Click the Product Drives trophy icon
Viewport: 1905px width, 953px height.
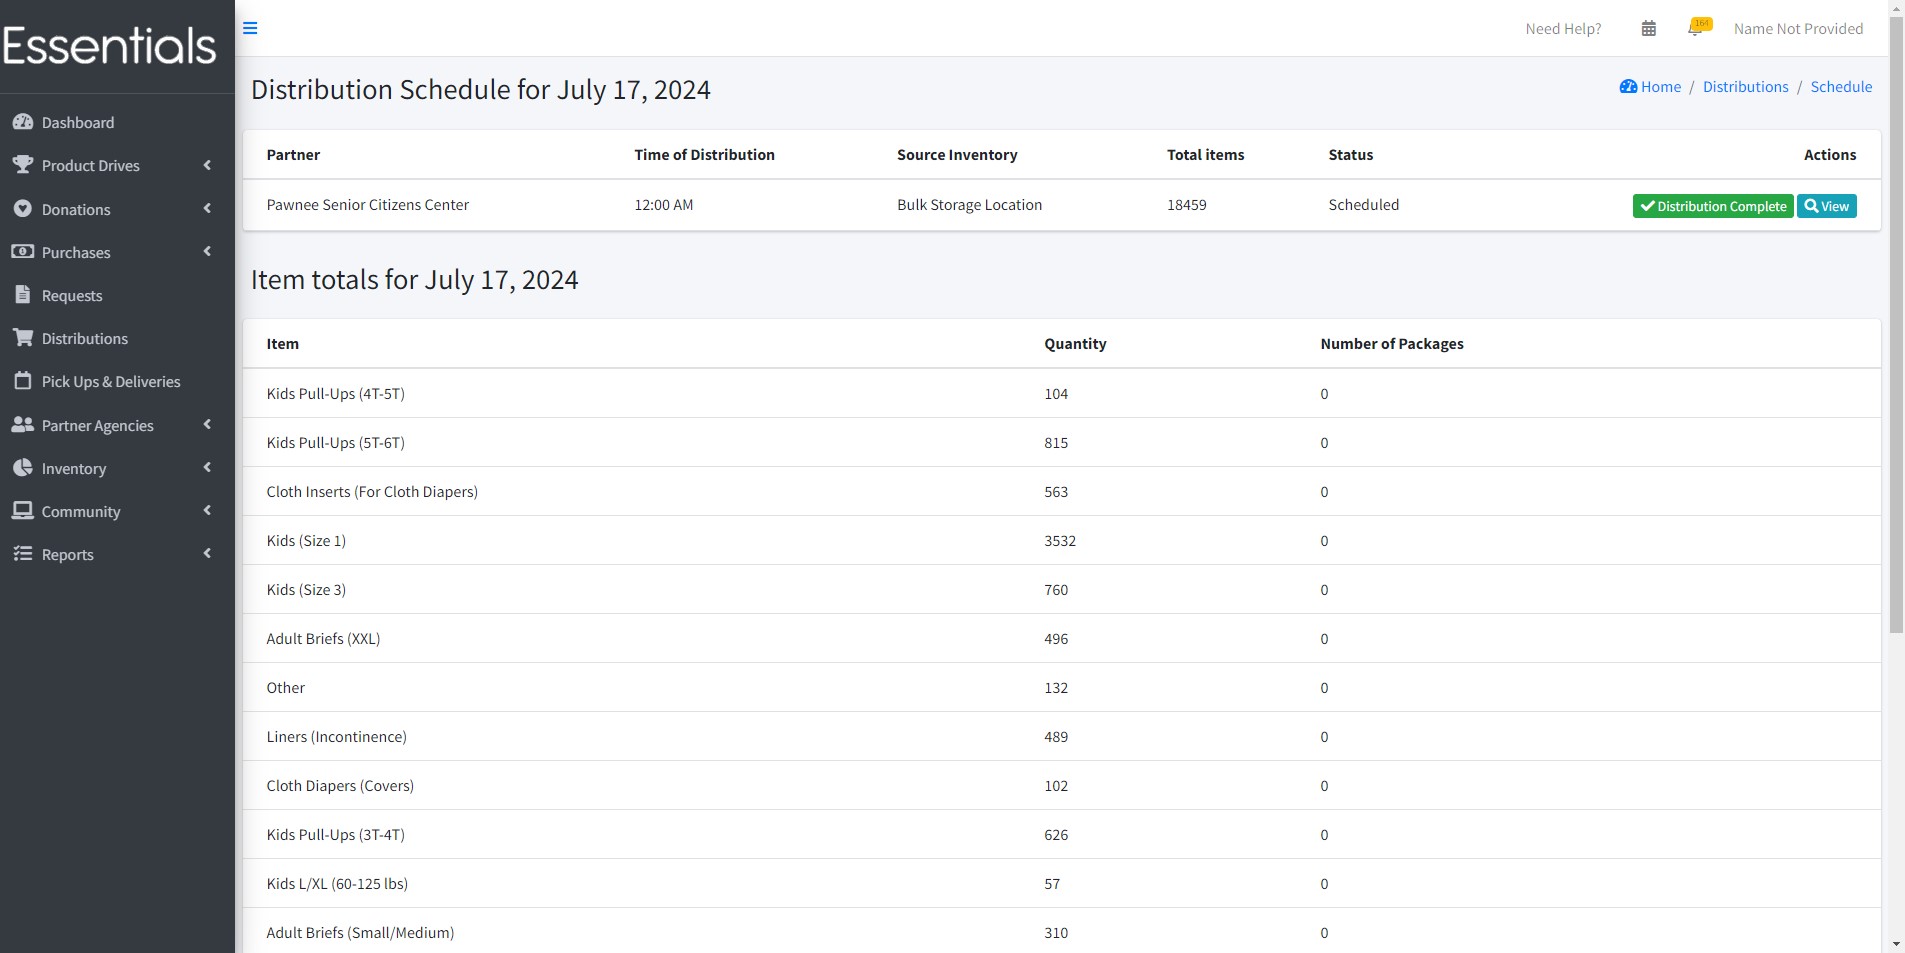23,165
